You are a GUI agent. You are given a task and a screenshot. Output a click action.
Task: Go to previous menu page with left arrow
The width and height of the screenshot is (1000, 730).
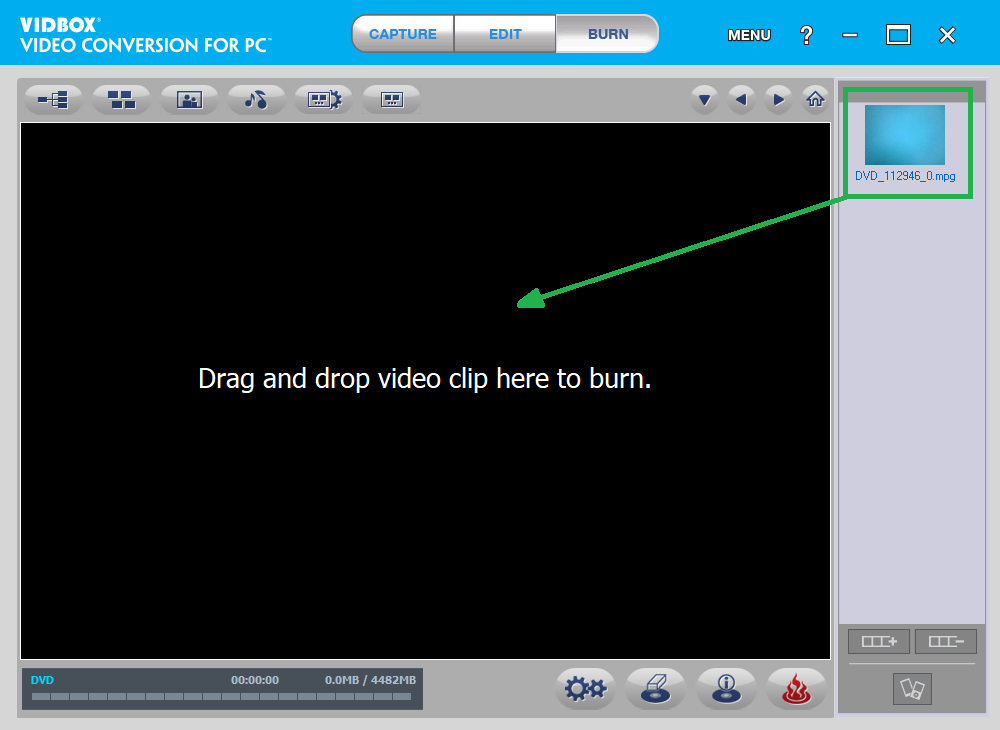click(741, 99)
